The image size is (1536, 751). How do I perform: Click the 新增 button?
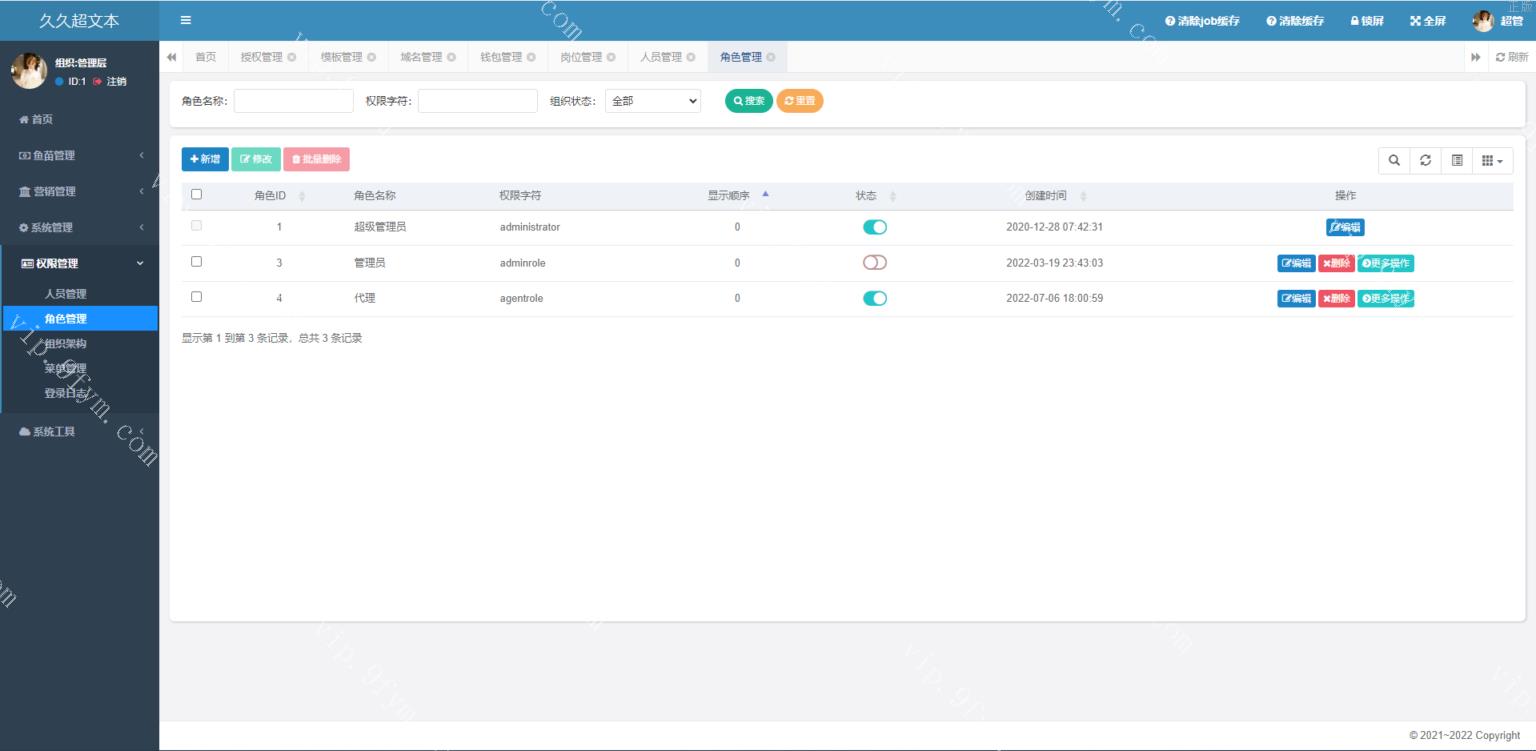[x=205, y=159]
